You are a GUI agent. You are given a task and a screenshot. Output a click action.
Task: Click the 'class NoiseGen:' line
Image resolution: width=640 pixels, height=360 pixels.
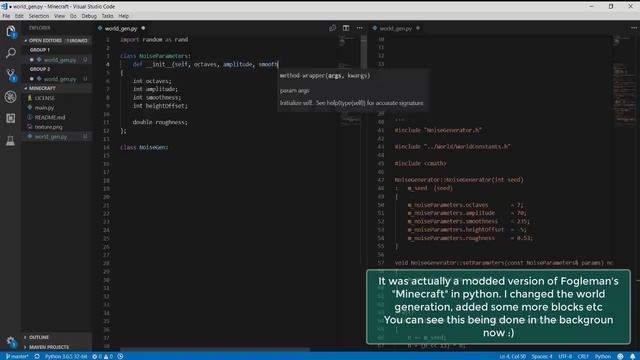[144, 147]
